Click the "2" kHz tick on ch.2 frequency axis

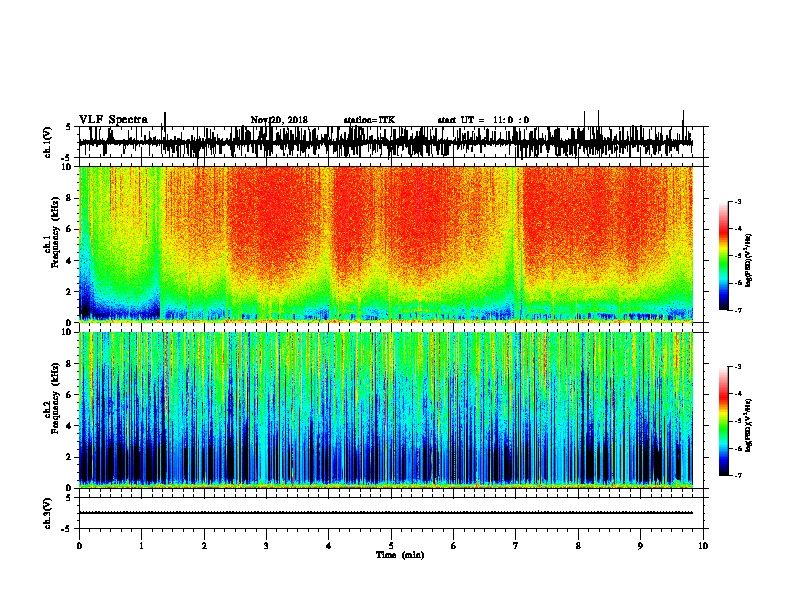pos(69,457)
